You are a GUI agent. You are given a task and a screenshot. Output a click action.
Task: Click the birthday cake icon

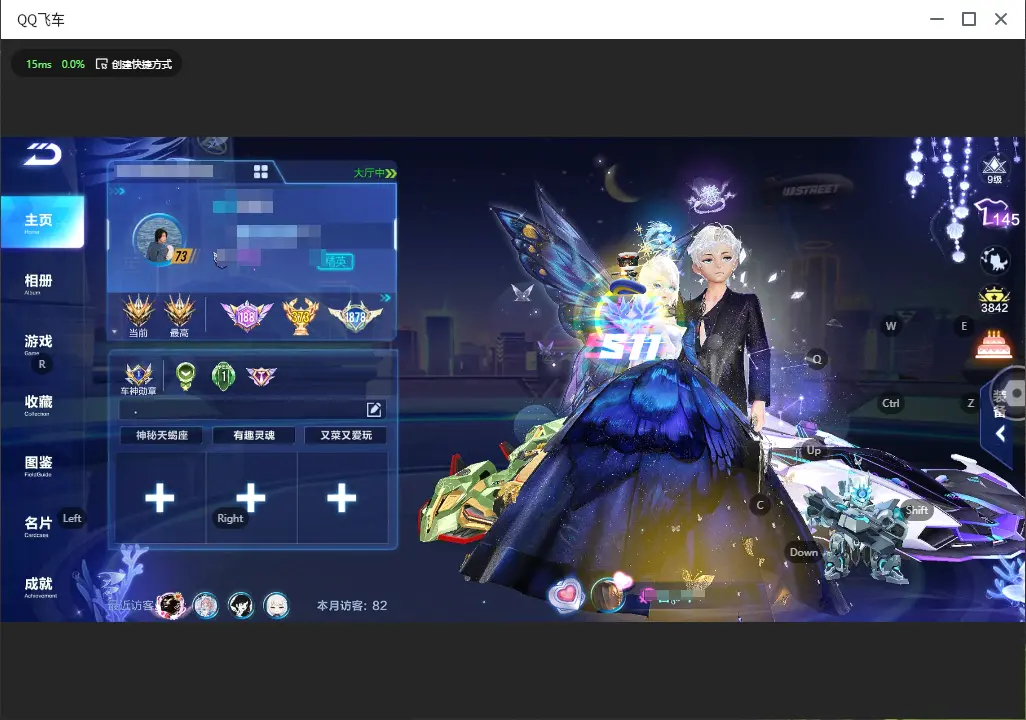[x=994, y=344]
